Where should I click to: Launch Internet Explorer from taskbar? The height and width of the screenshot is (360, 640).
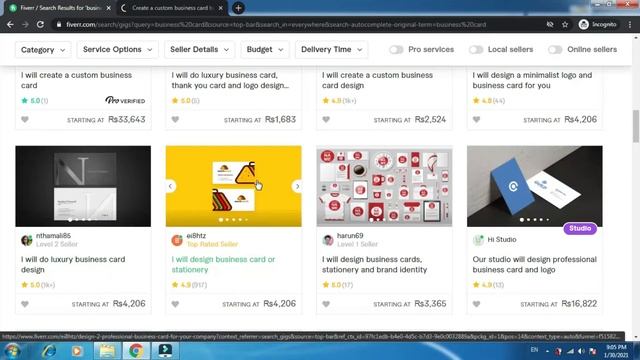coord(49,351)
